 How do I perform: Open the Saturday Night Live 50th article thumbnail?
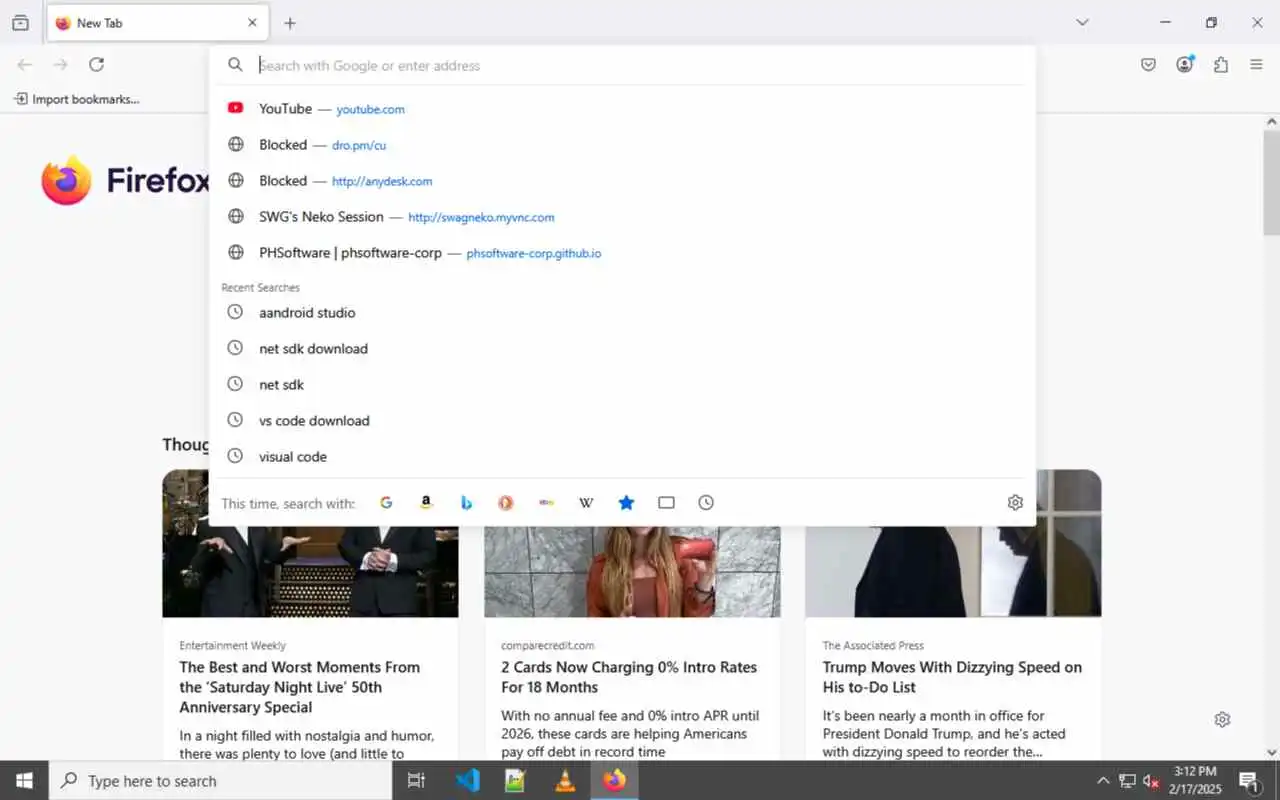pos(310,571)
